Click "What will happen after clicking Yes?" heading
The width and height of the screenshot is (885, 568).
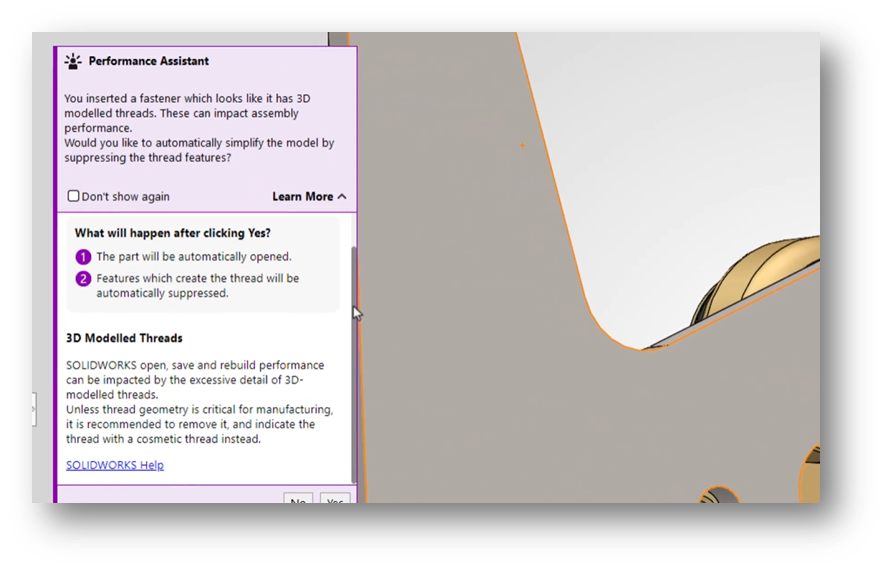[173, 233]
